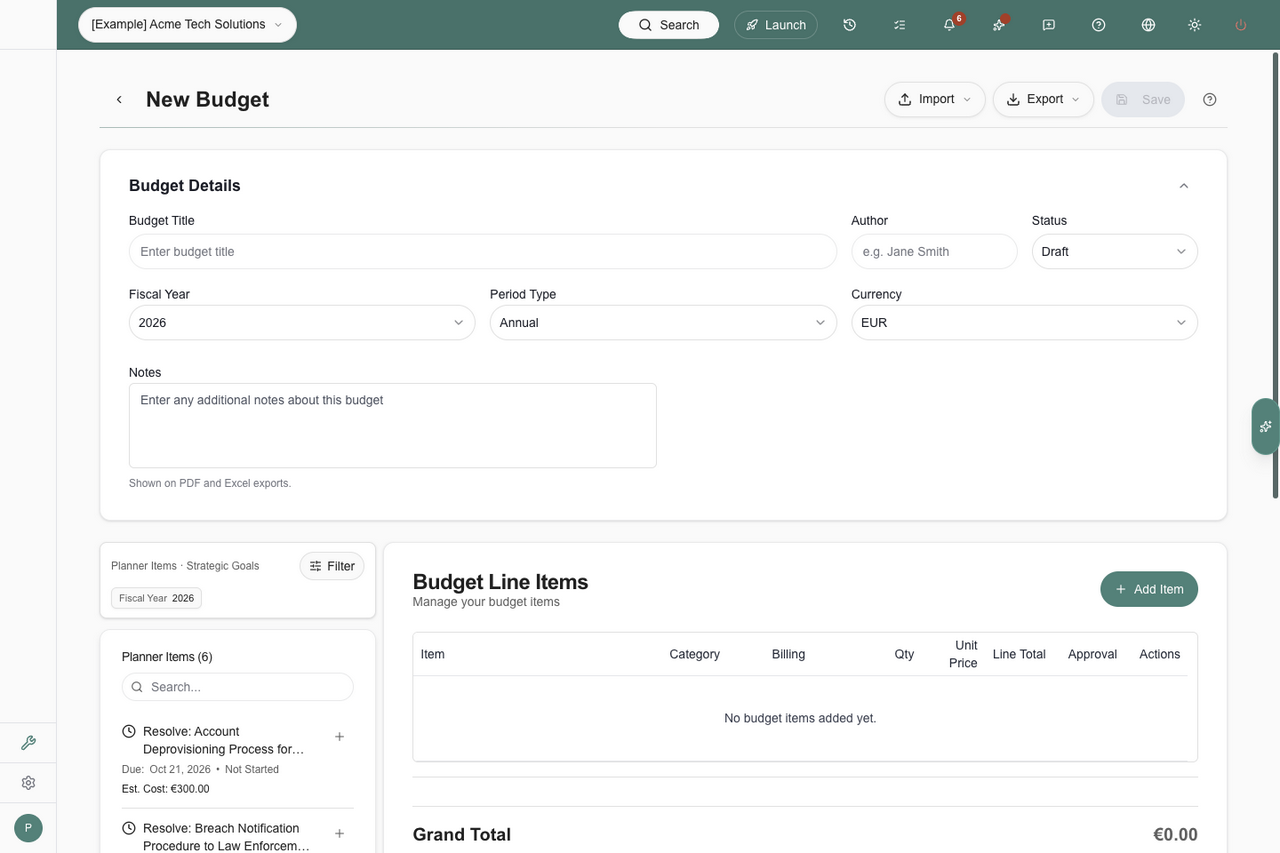The width and height of the screenshot is (1280, 853).
Task: Click the Search button in header
Action: click(x=669, y=25)
